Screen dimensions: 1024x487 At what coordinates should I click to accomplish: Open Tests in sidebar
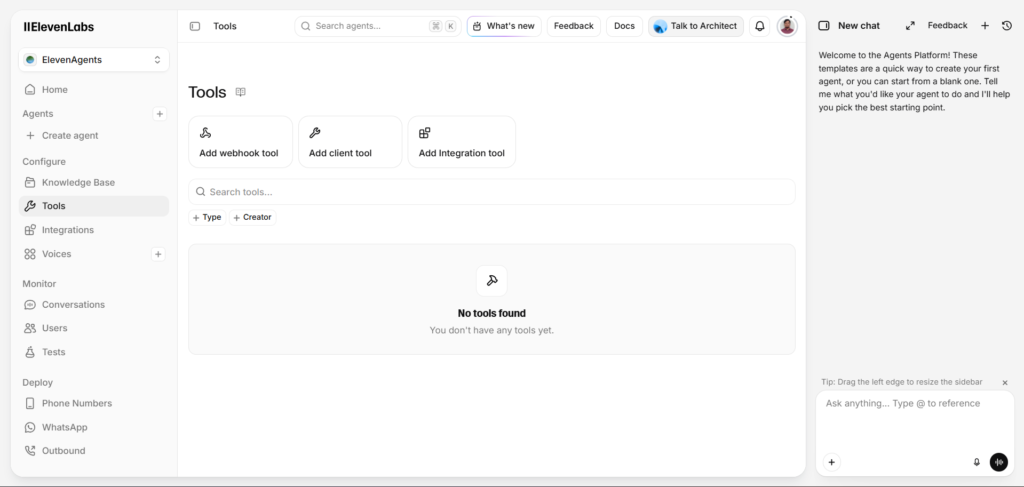[93, 352]
